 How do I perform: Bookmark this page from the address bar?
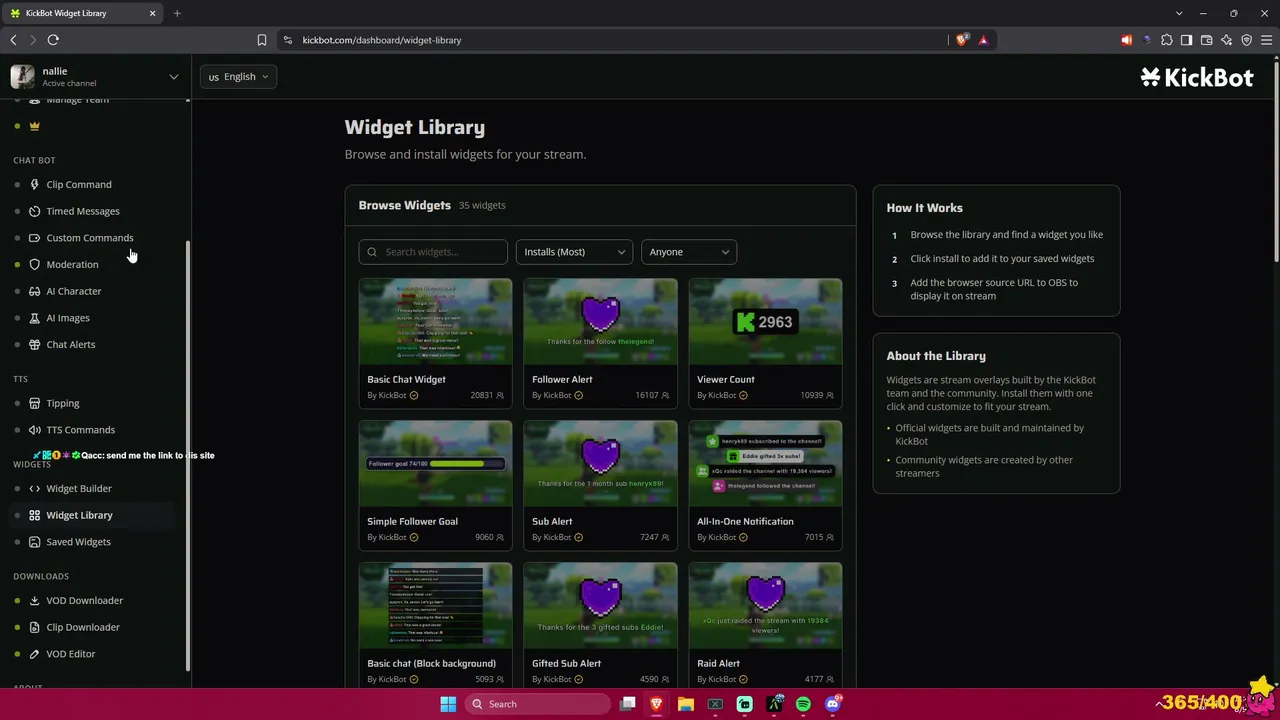coord(262,40)
